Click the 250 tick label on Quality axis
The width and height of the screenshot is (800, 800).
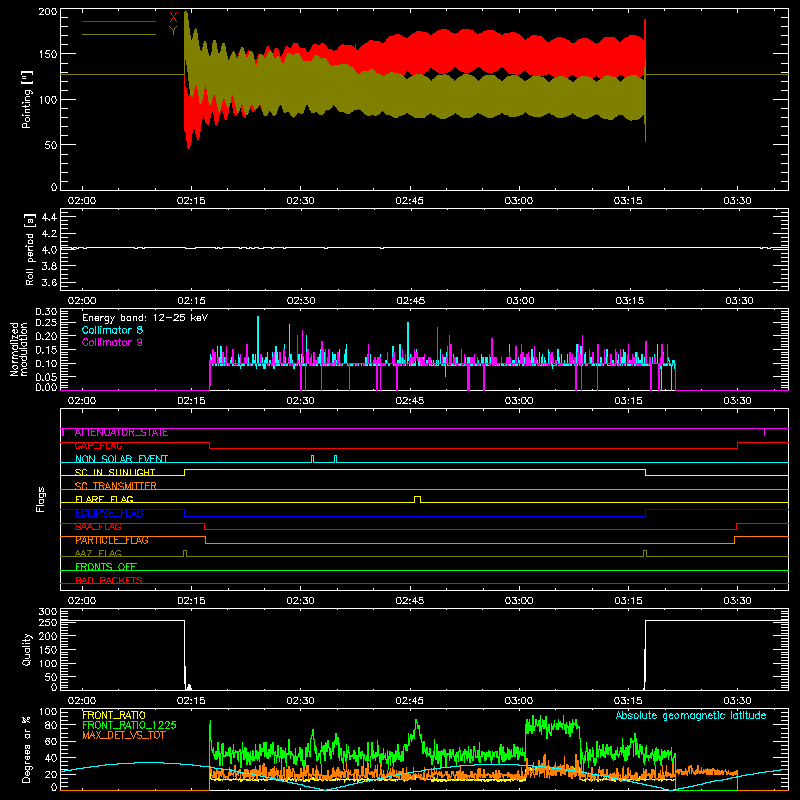[x=47, y=622]
